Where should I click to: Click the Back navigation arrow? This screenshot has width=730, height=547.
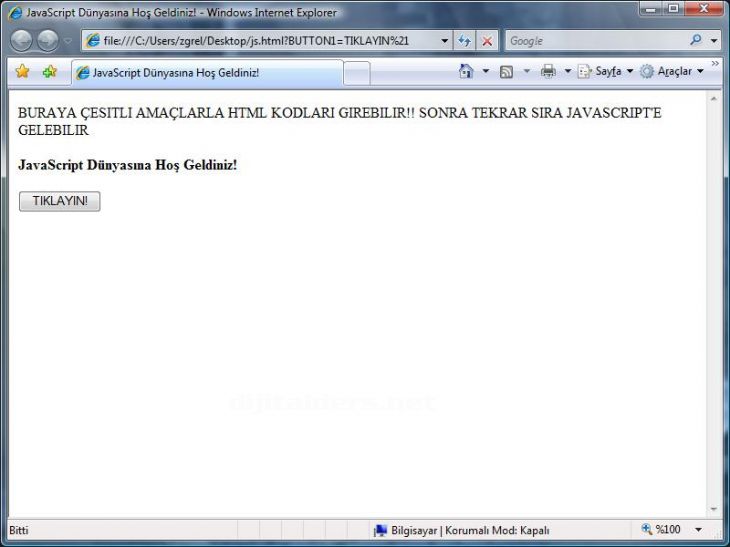(x=21, y=41)
